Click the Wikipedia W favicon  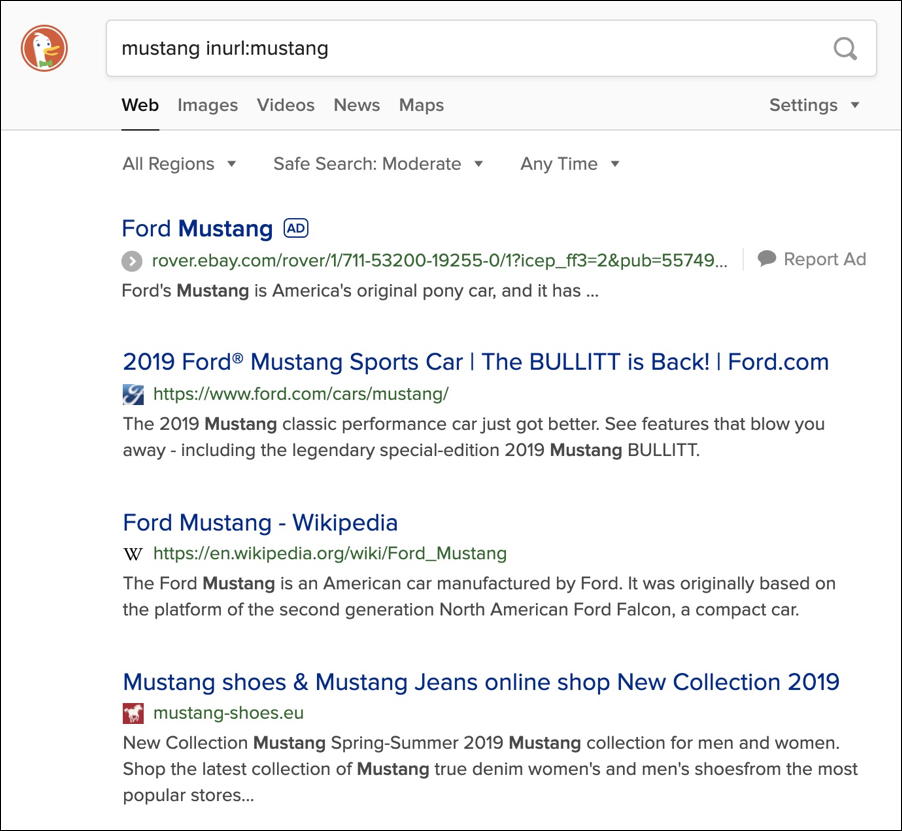coord(133,554)
